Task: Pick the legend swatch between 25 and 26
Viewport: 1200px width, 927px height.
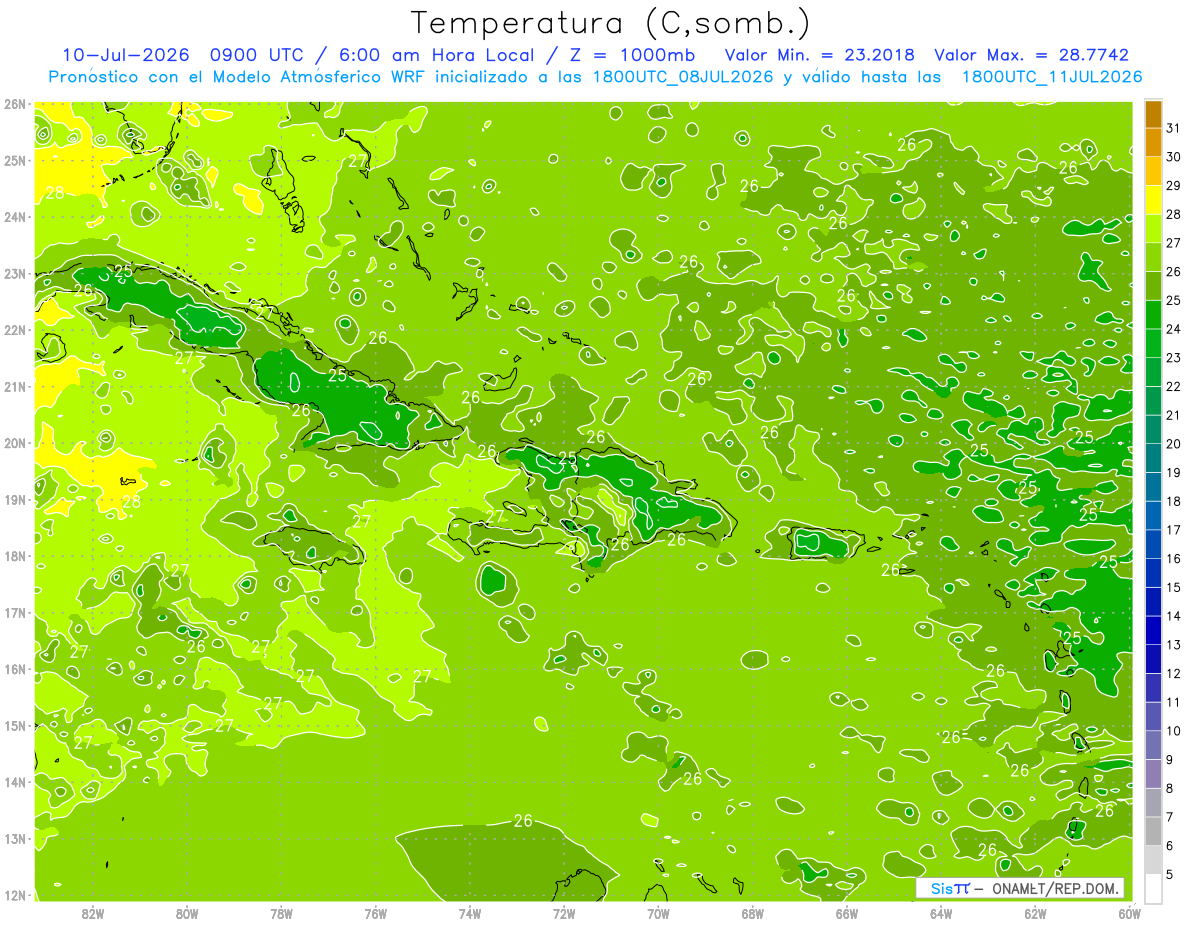Action: coord(1153,286)
